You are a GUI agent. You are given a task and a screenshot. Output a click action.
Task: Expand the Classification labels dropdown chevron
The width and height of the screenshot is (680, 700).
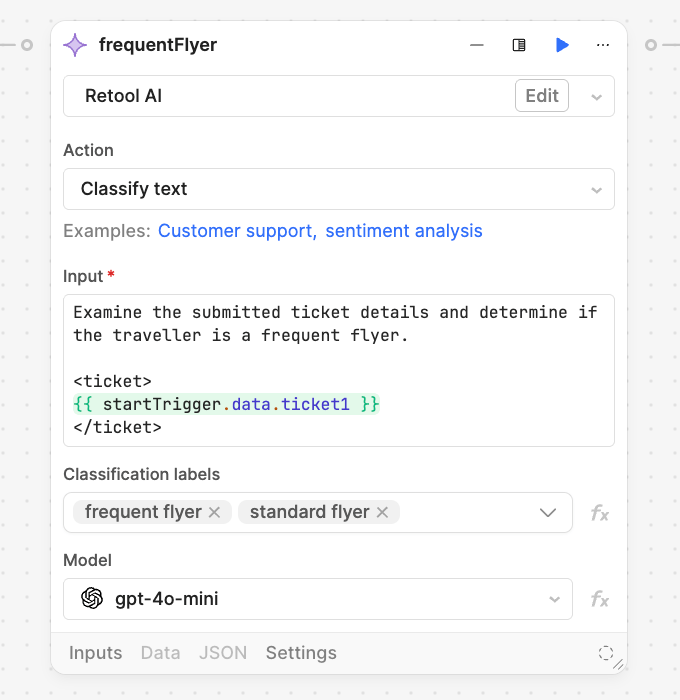pos(548,513)
